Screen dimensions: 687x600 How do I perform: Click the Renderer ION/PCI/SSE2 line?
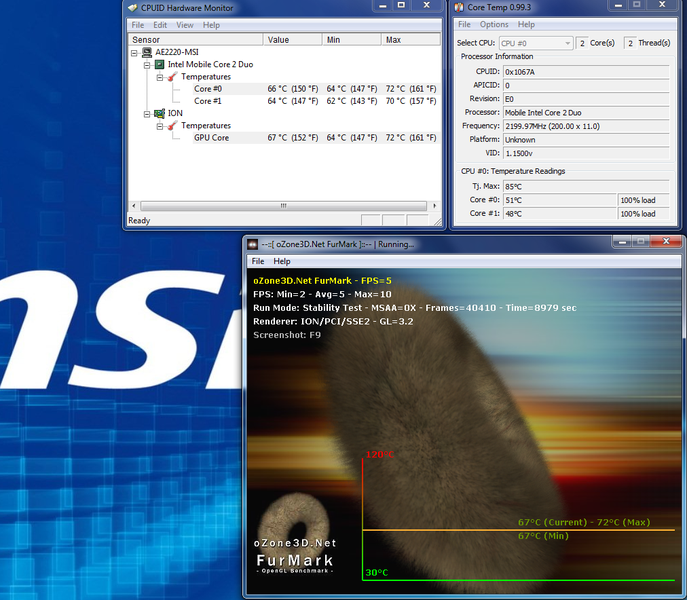pyautogui.click(x=333, y=321)
